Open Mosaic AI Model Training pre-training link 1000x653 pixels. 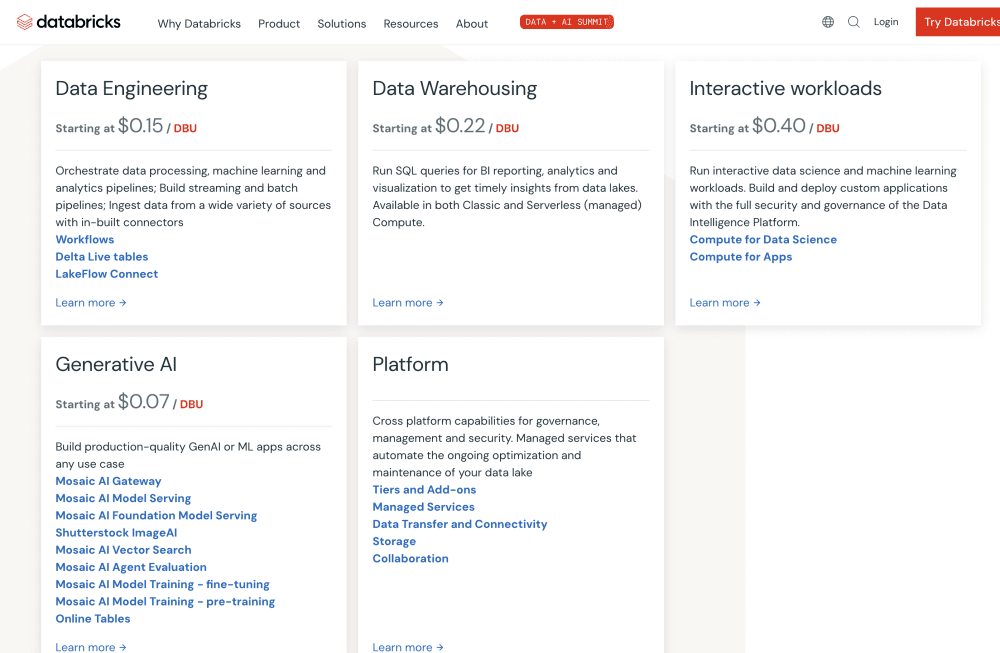[165, 601]
